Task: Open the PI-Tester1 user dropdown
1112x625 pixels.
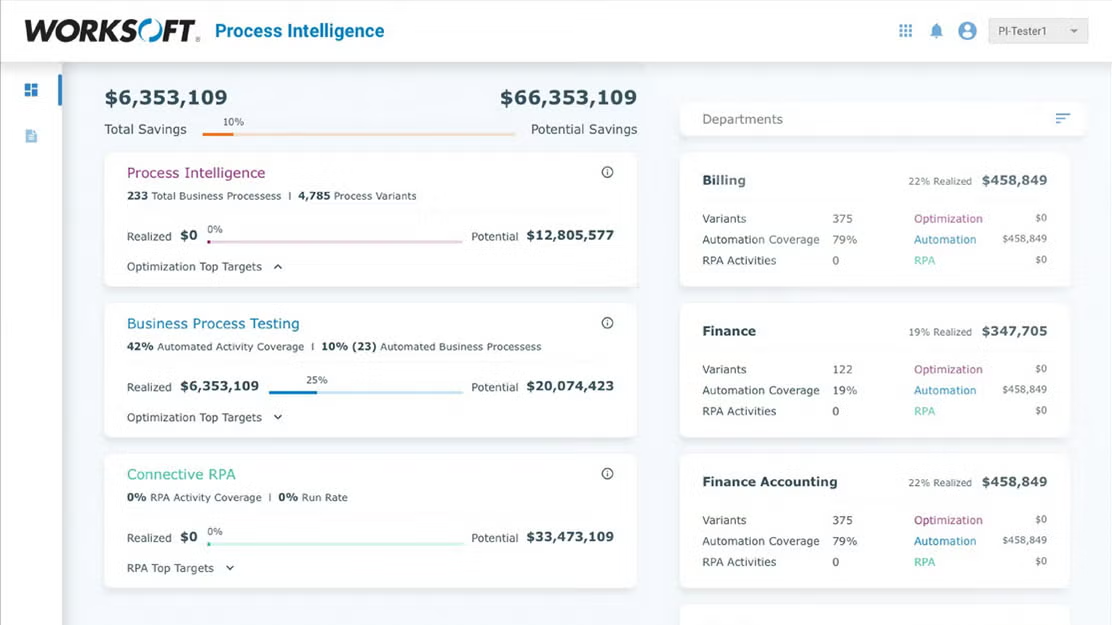Action: coord(1038,30)
